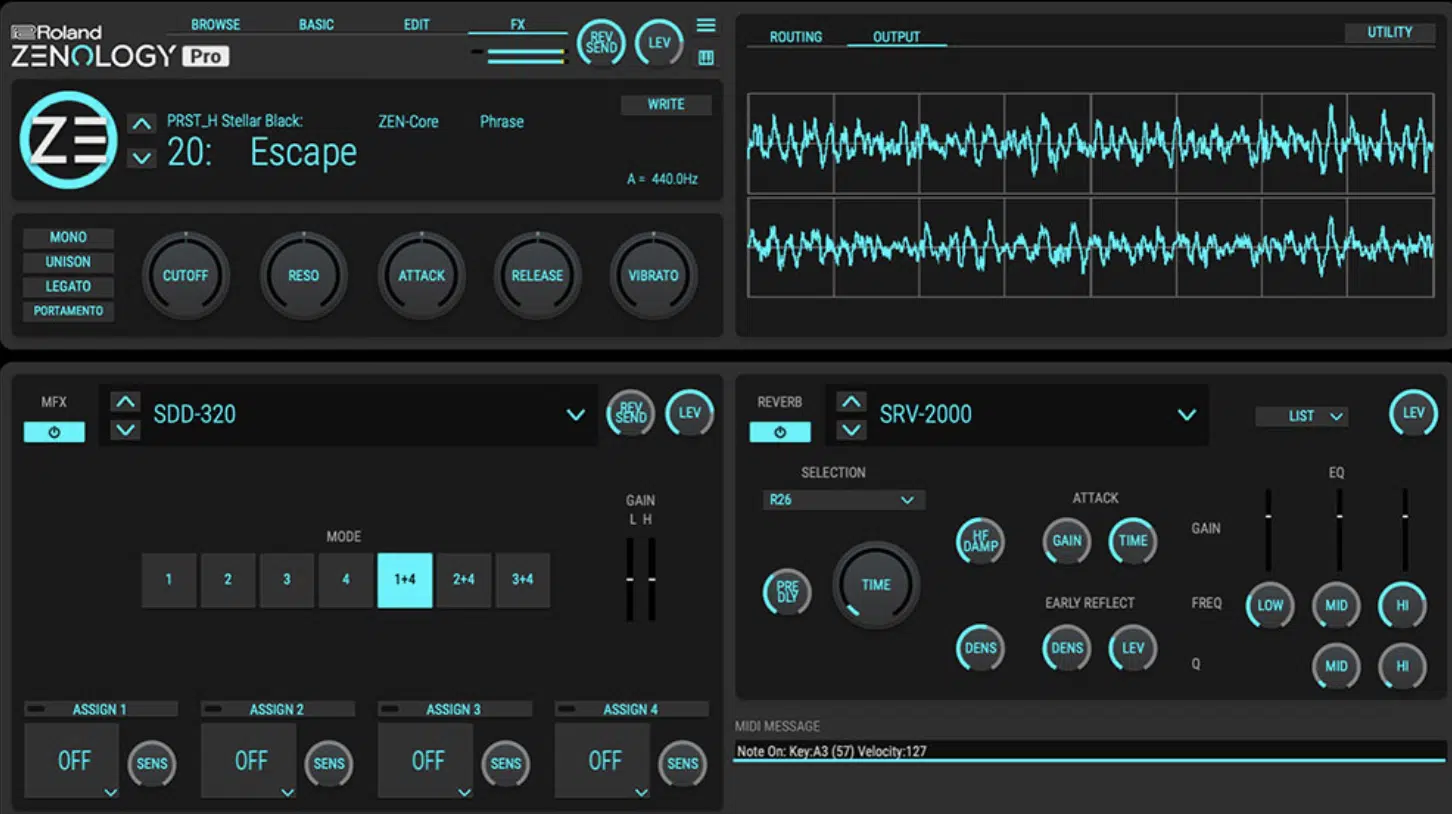Switch to the BROWSE tab
Screen dimensions: 1452x814
point(216,24)
